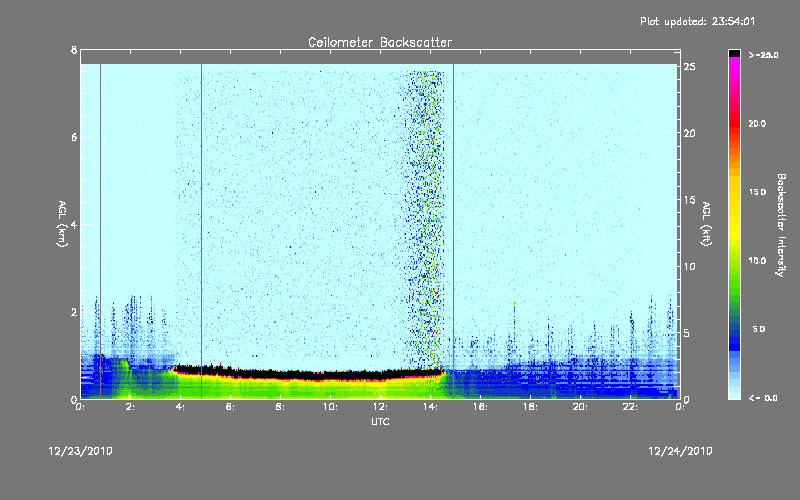Click the 'Ceilometer Backscatter' plot title
The height and width of the screenshot is (500, 800).
tap(380, 42)
